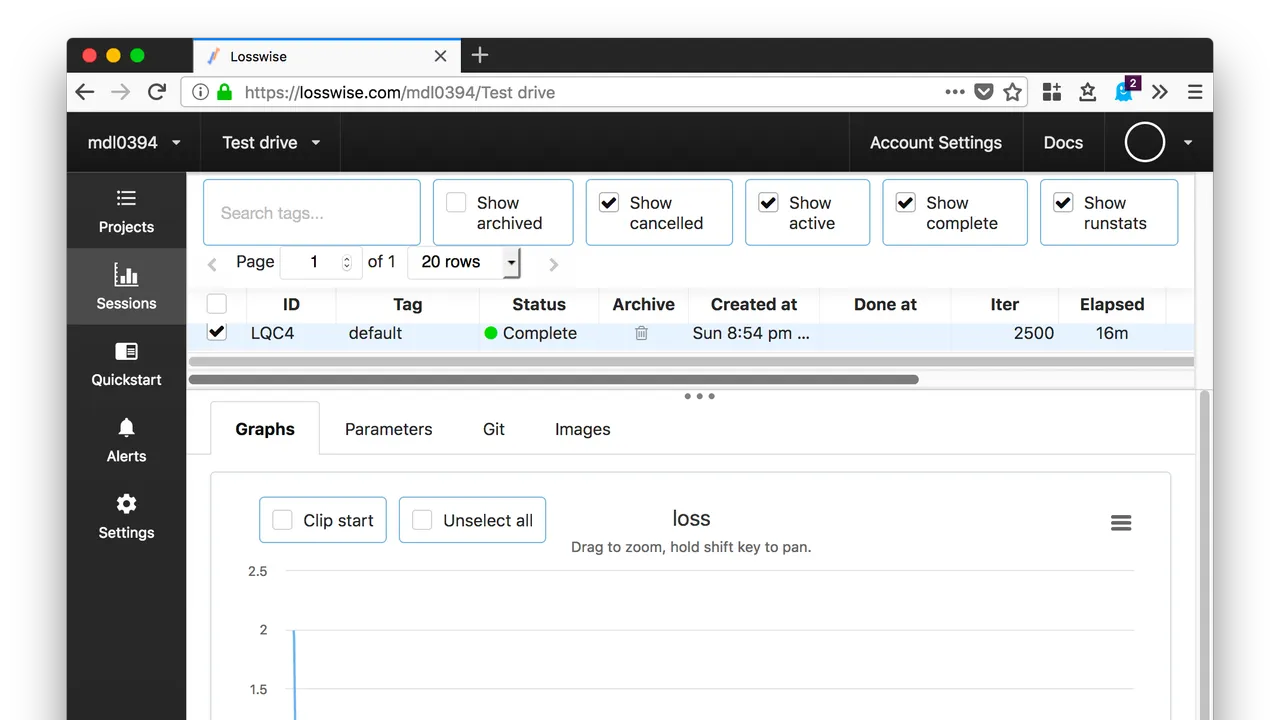Bookmark this page with star icon
The height and width of the screenshot is (720, 1280).
point(1013,92)
